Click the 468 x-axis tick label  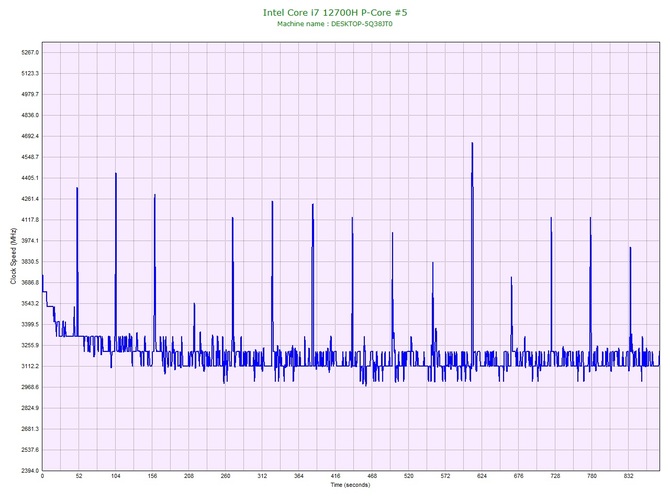pos(372,476)
